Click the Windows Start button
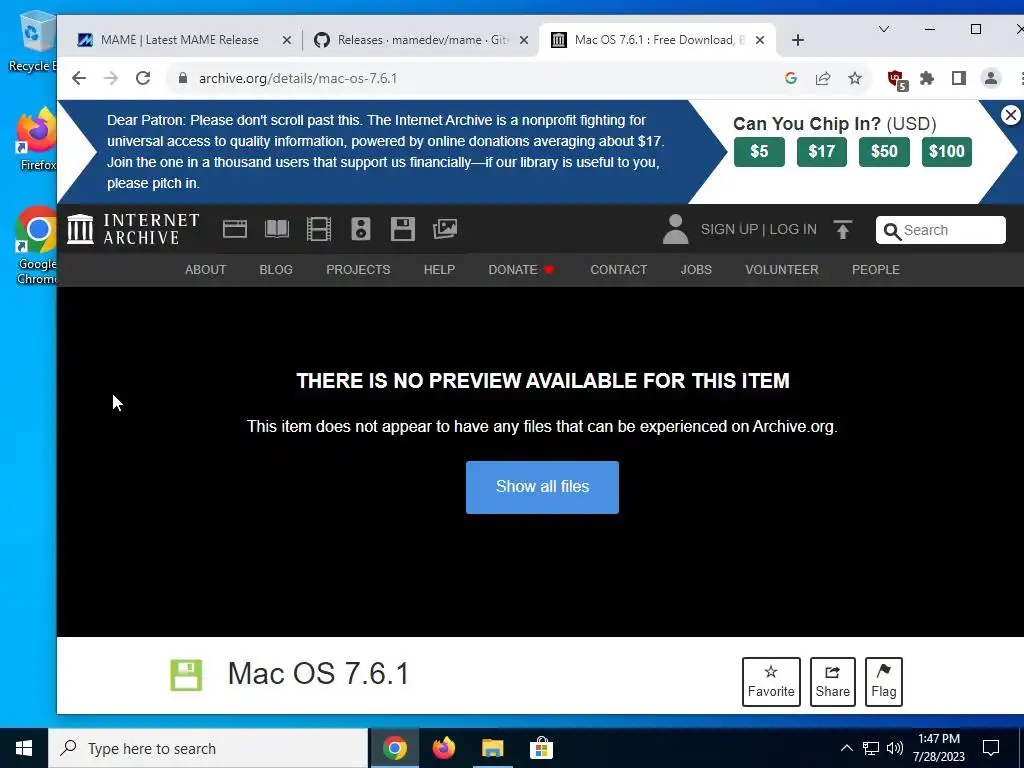1024x768 pixels. pos(24,748)
